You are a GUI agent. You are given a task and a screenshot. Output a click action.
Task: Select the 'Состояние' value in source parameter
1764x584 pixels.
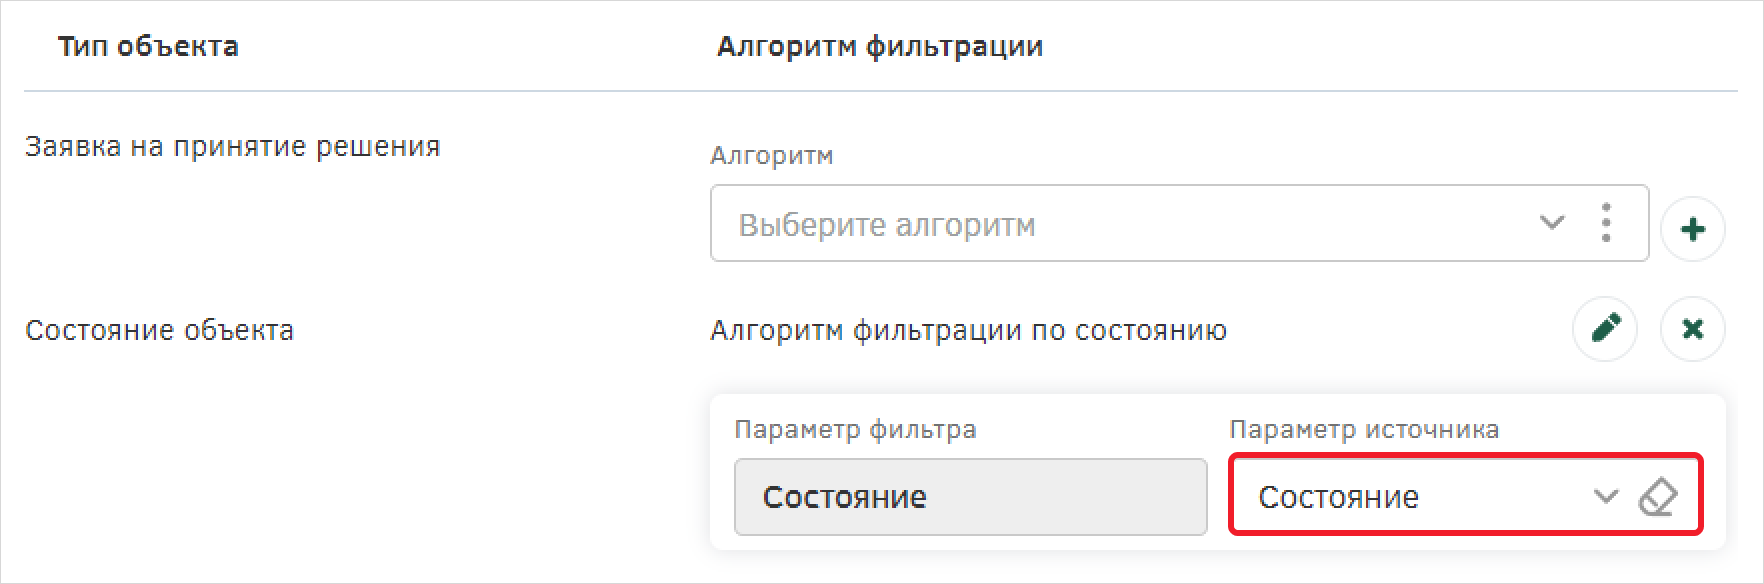click(1338, 497)
